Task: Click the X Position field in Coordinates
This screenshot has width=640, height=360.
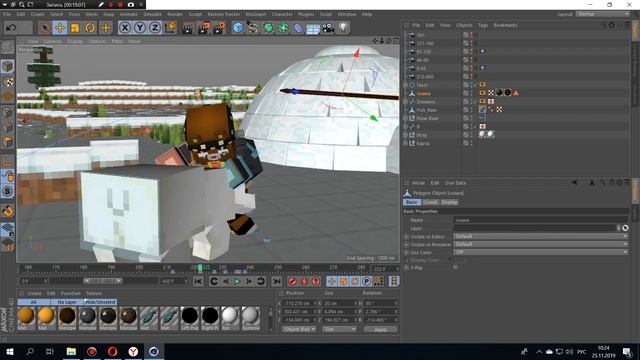Action: pos(299,303)
